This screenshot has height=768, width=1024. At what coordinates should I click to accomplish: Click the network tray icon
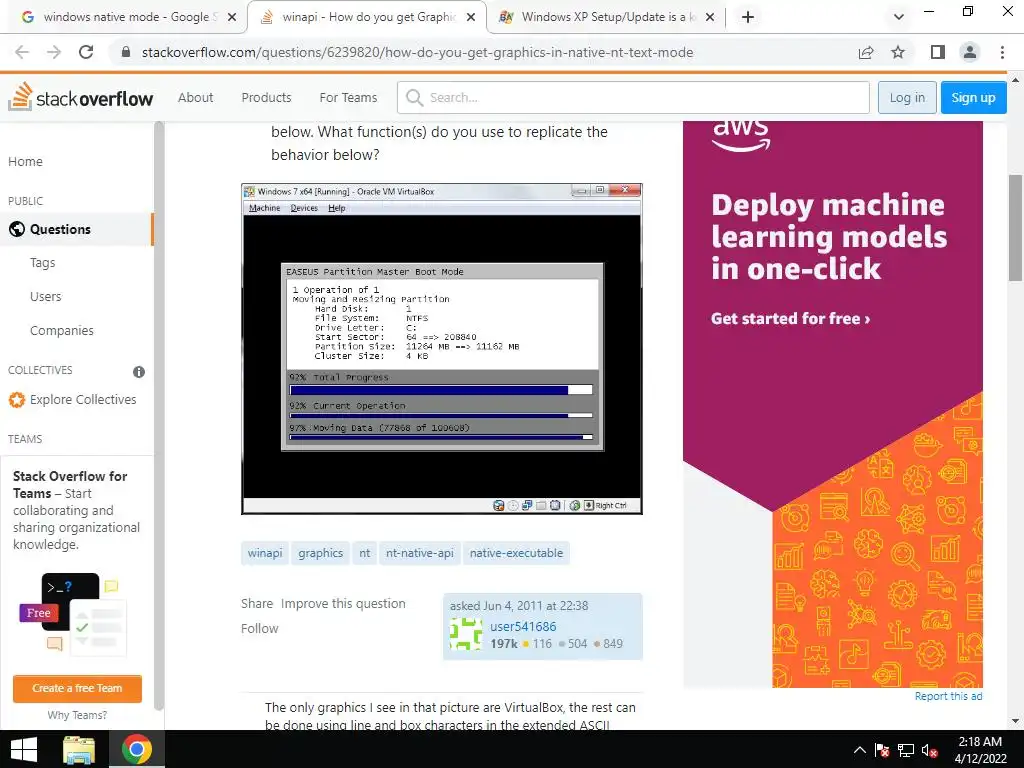tap(906, 750)
